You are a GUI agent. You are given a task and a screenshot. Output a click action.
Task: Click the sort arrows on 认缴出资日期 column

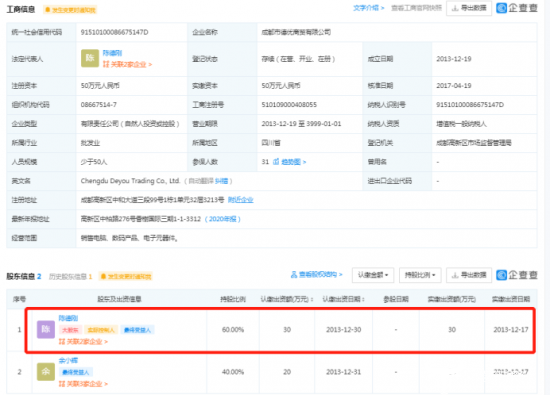[363, 299]
